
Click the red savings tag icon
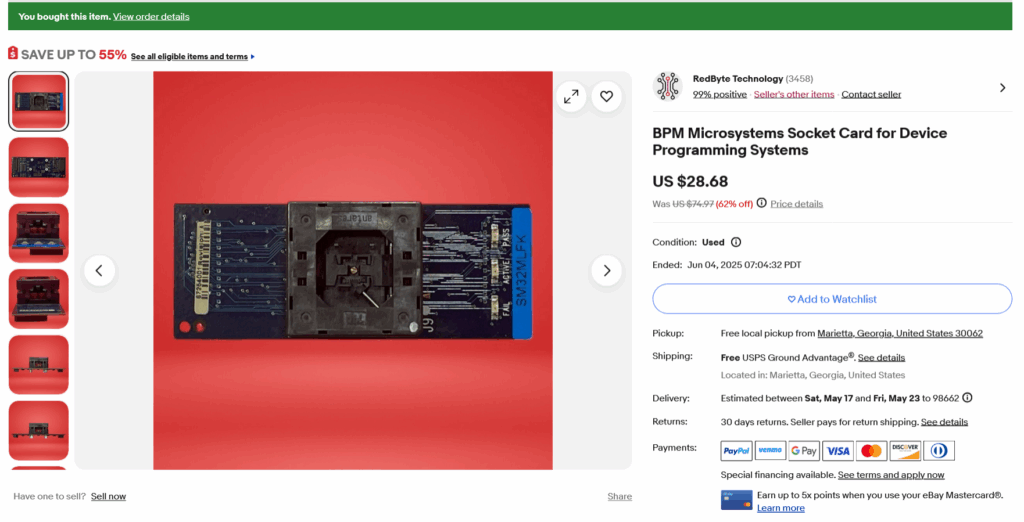[x=13, y=53]
